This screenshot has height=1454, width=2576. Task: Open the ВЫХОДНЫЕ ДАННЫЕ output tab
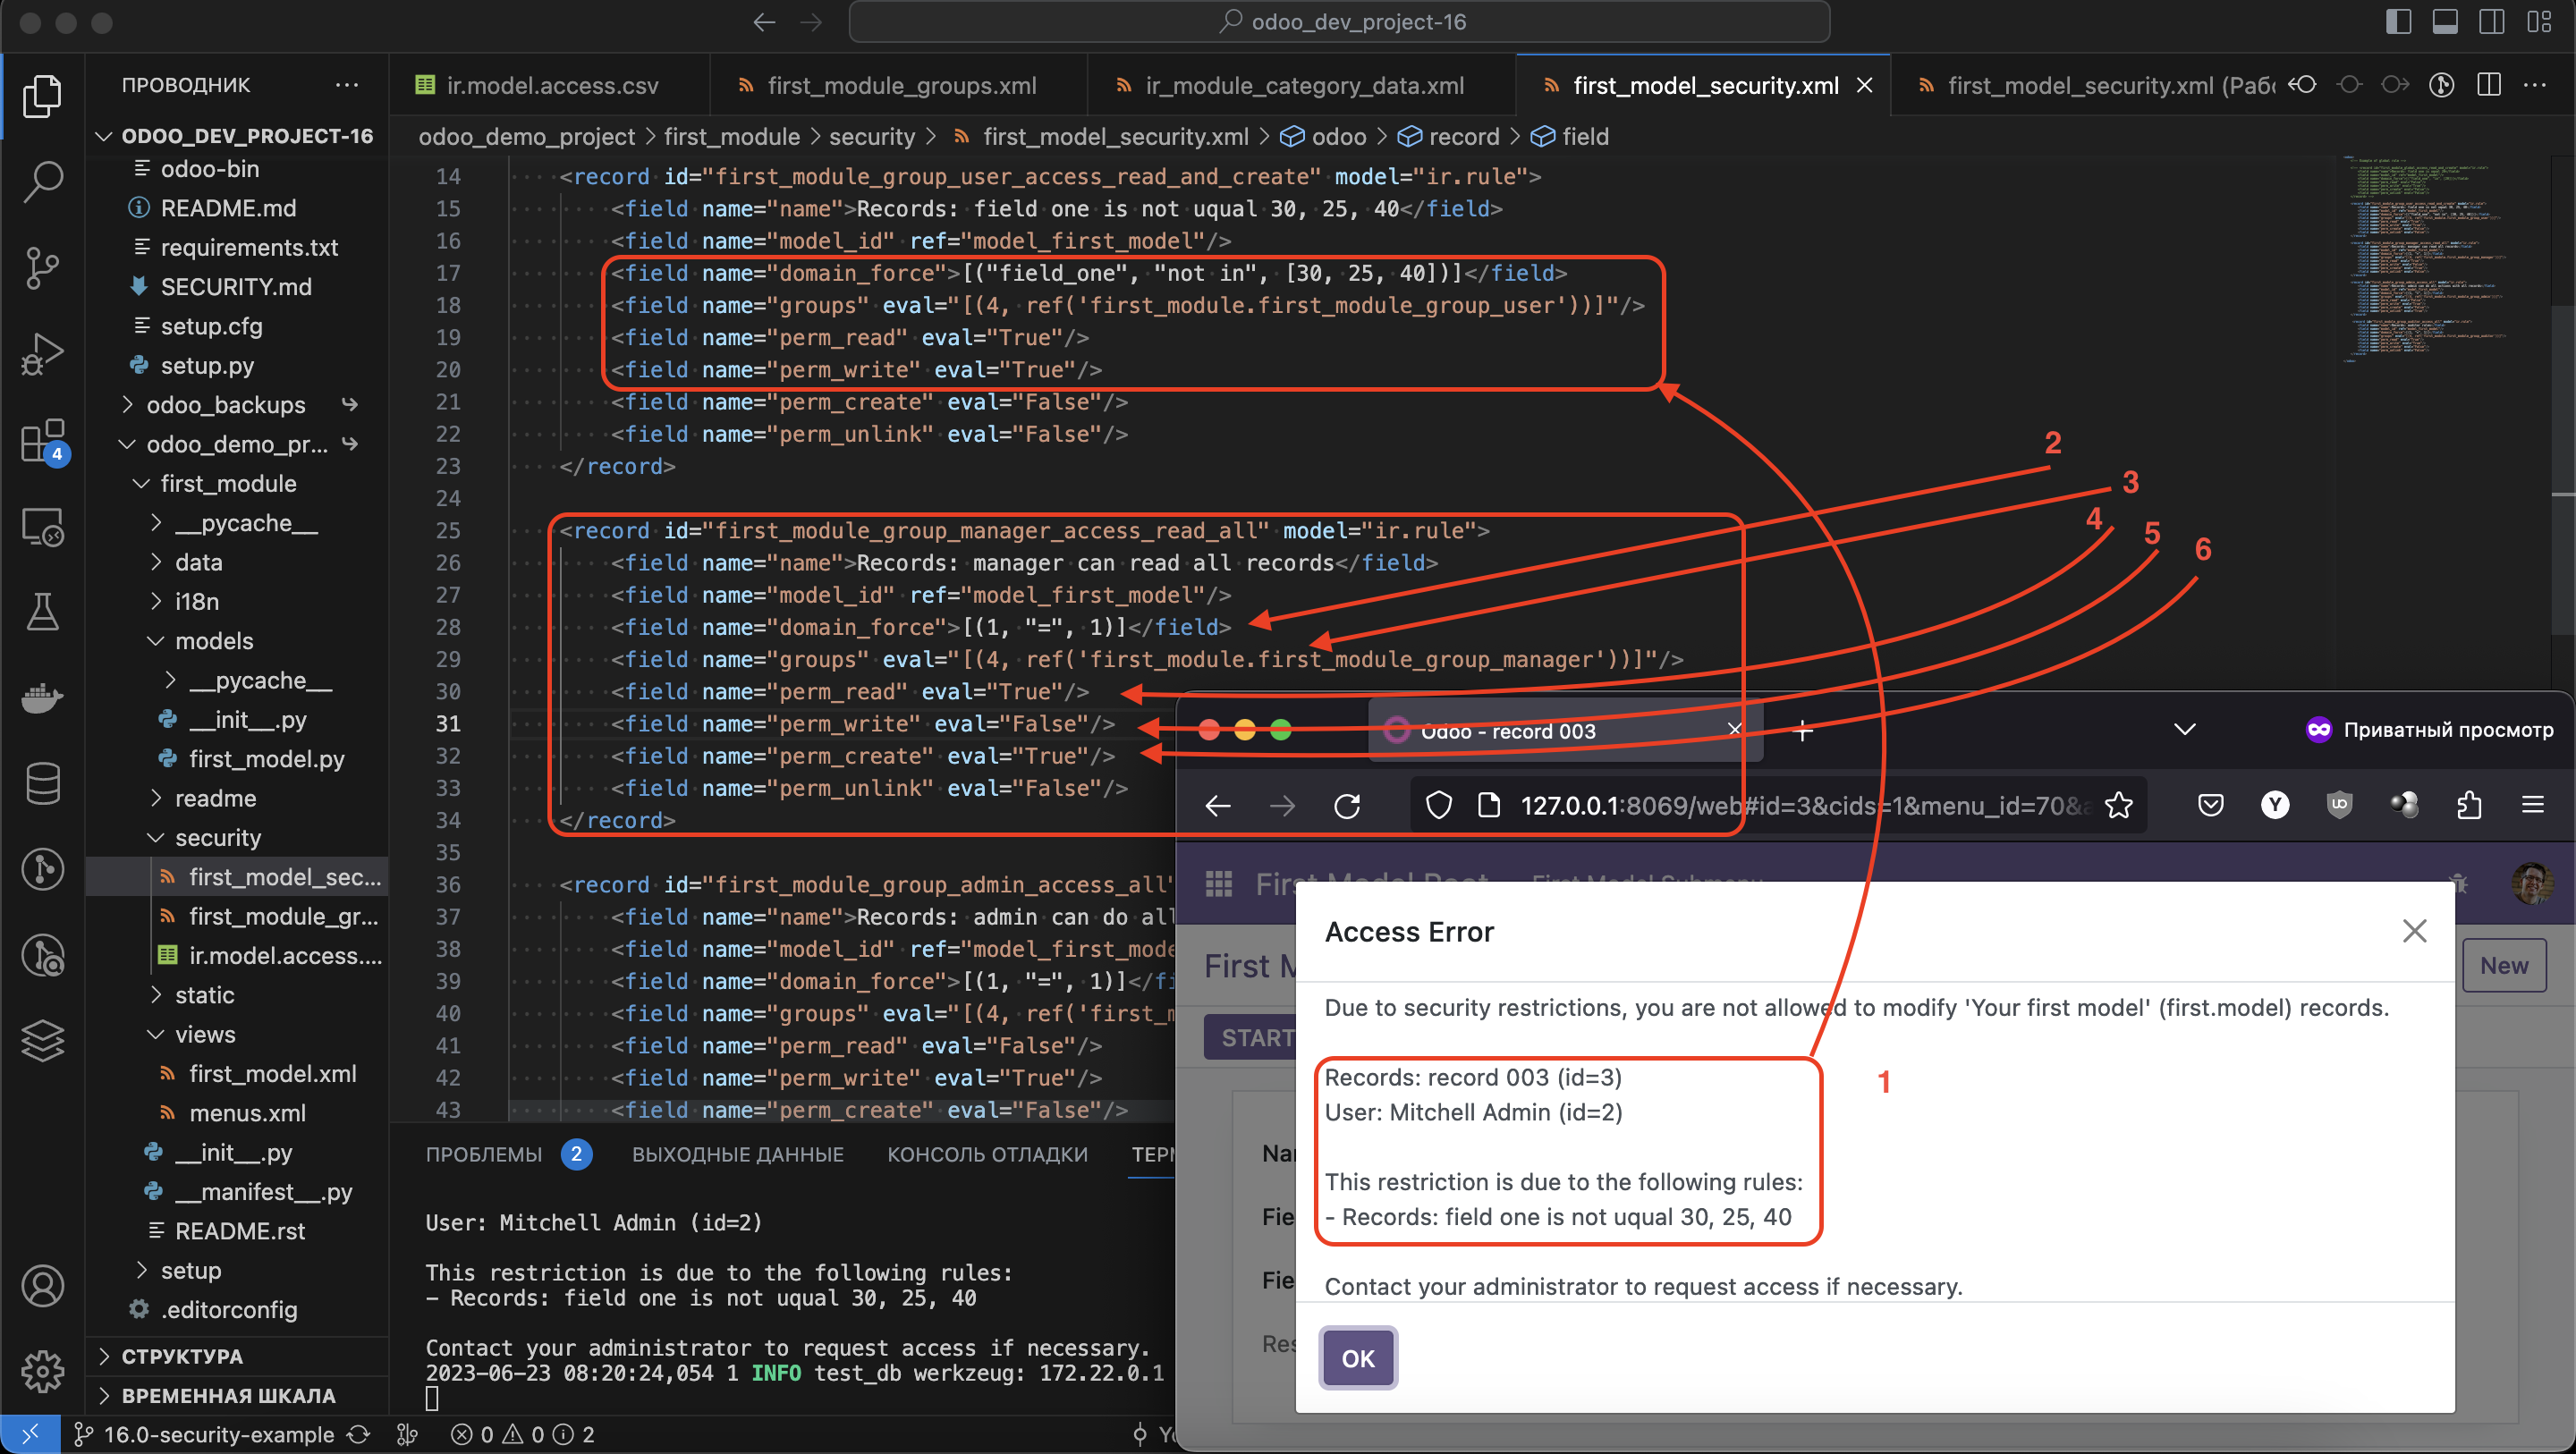click(738, 1155)
